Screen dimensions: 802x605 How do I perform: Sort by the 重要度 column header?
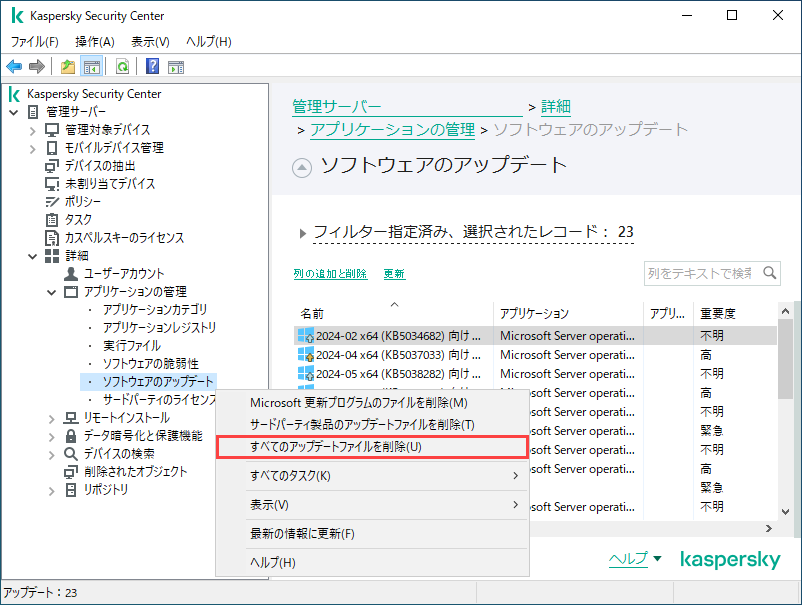click(734, 313)
